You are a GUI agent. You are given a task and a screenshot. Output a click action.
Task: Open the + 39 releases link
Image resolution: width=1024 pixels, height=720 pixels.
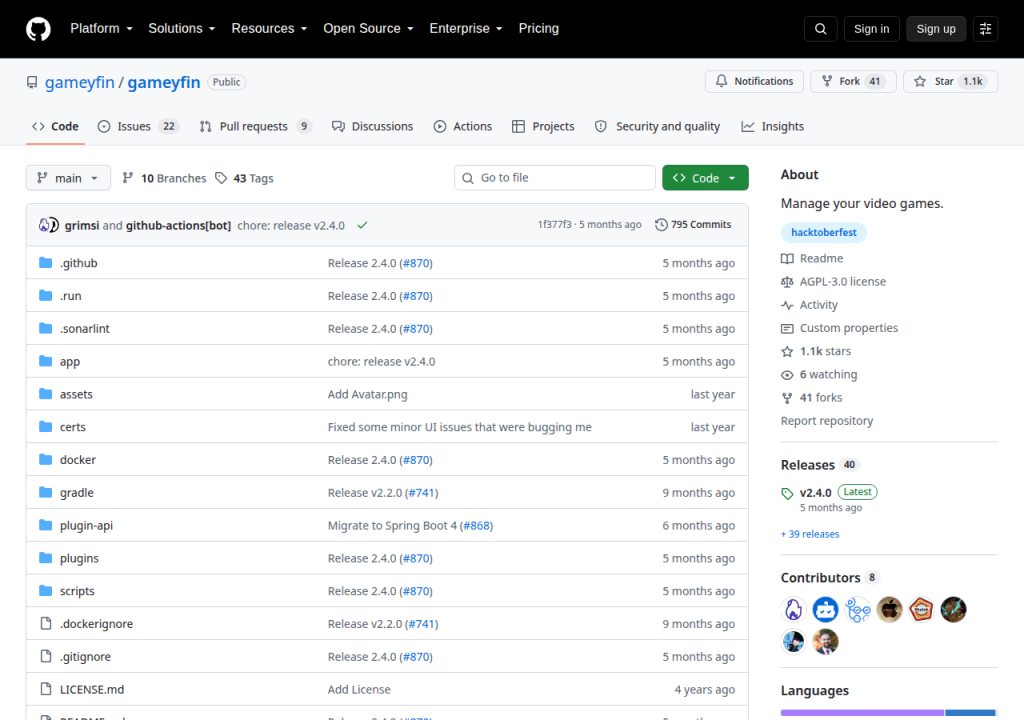810,534
